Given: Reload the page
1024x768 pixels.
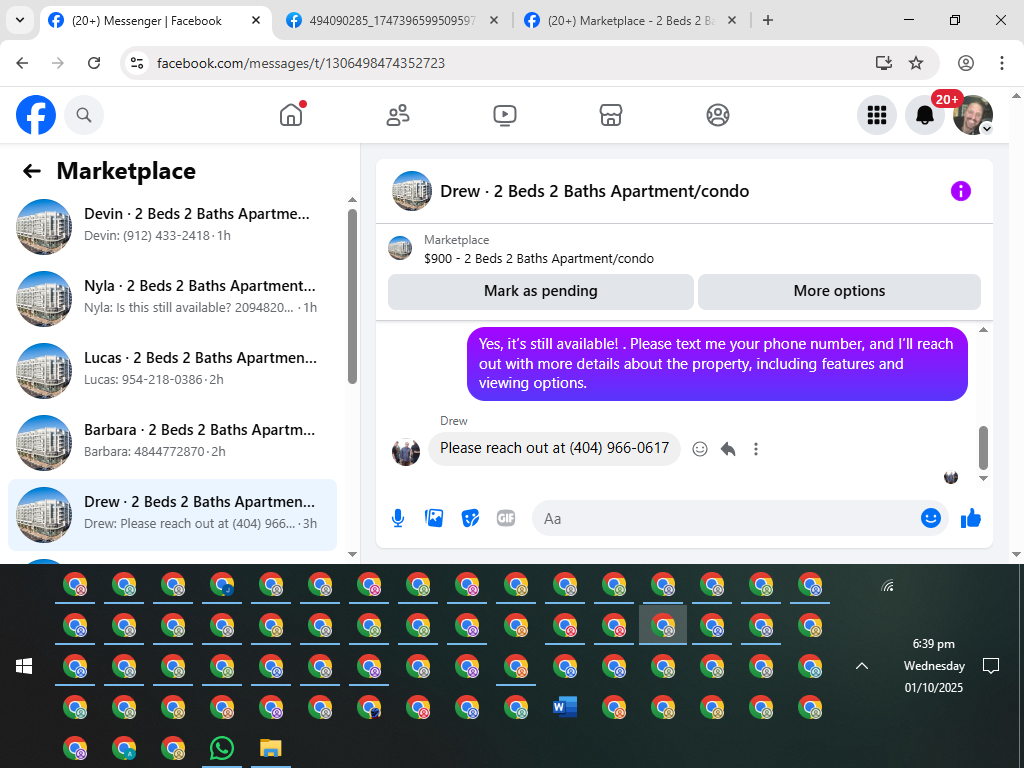Looking at the screenshot, I should click(94, 63).
